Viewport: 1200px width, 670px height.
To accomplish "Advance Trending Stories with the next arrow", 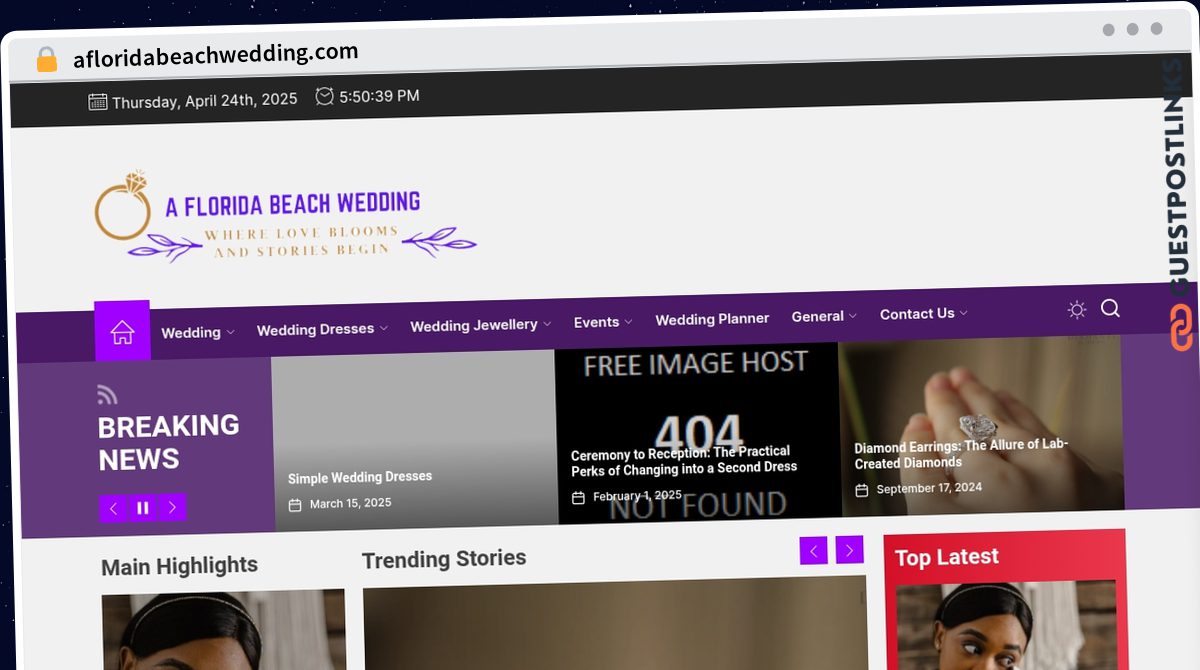I will pos(849,550).
